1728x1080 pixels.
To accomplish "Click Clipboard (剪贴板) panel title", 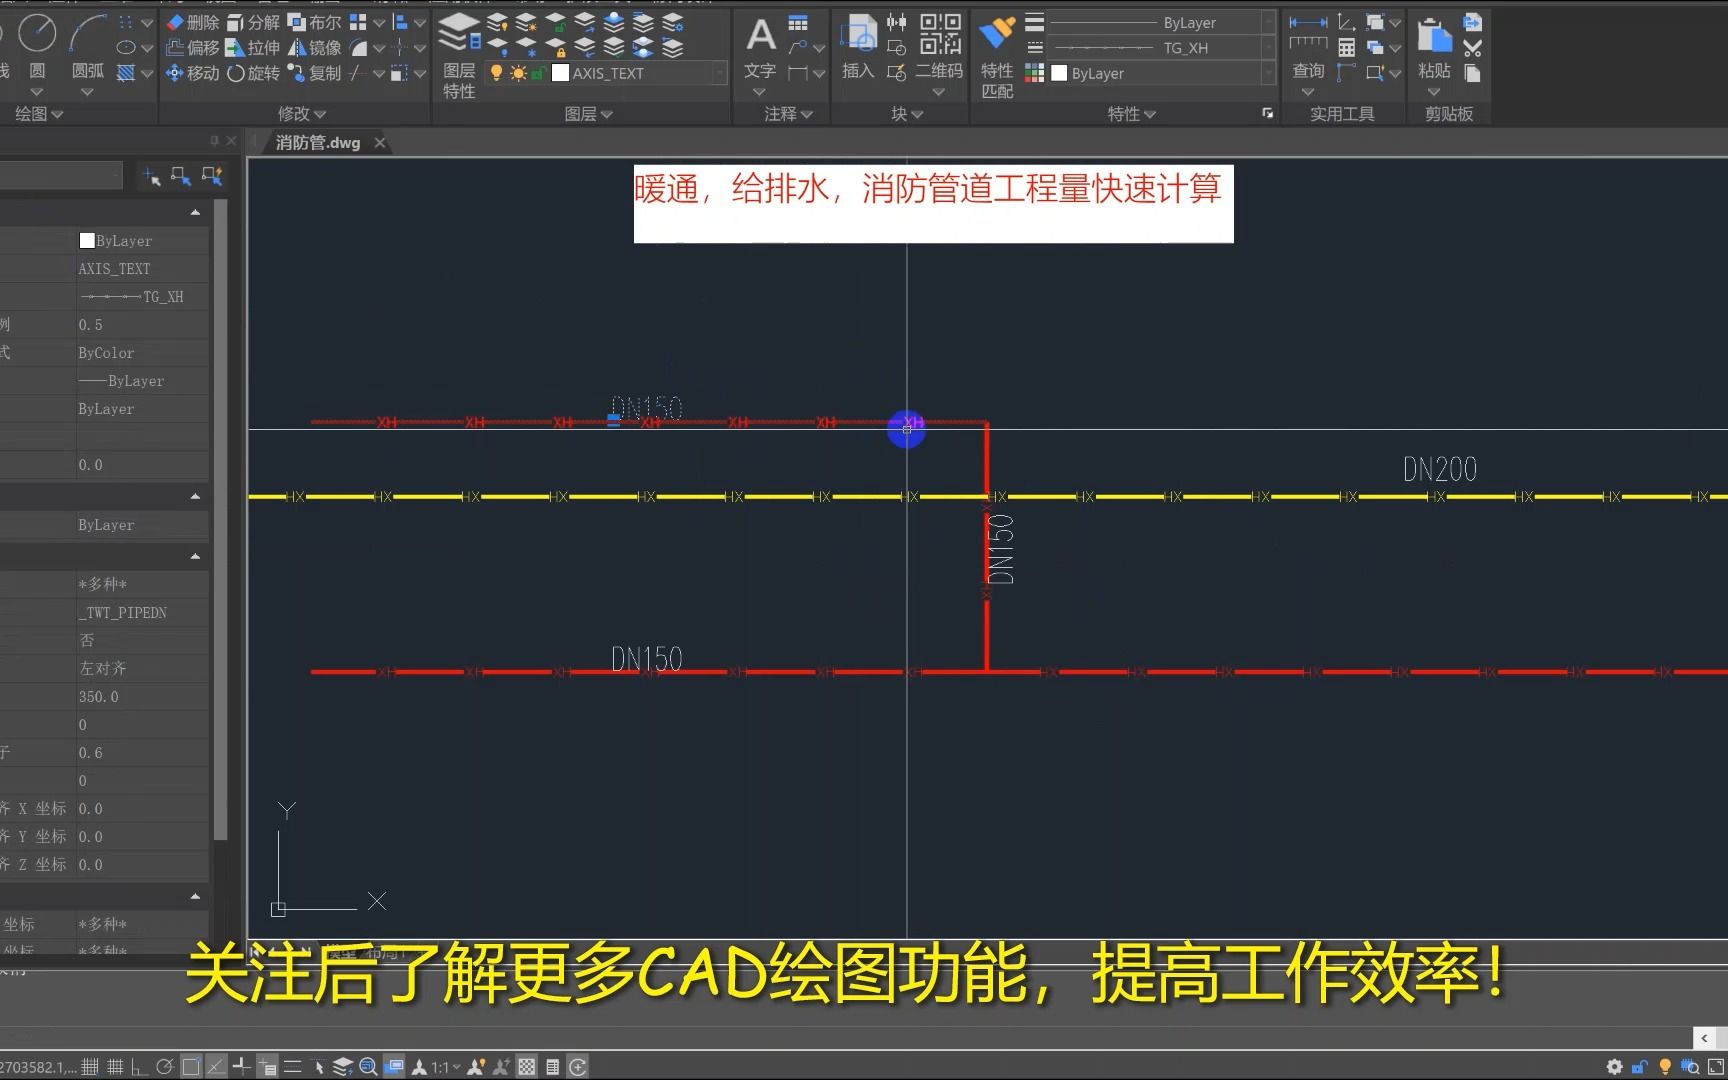I will [1449, 114].
